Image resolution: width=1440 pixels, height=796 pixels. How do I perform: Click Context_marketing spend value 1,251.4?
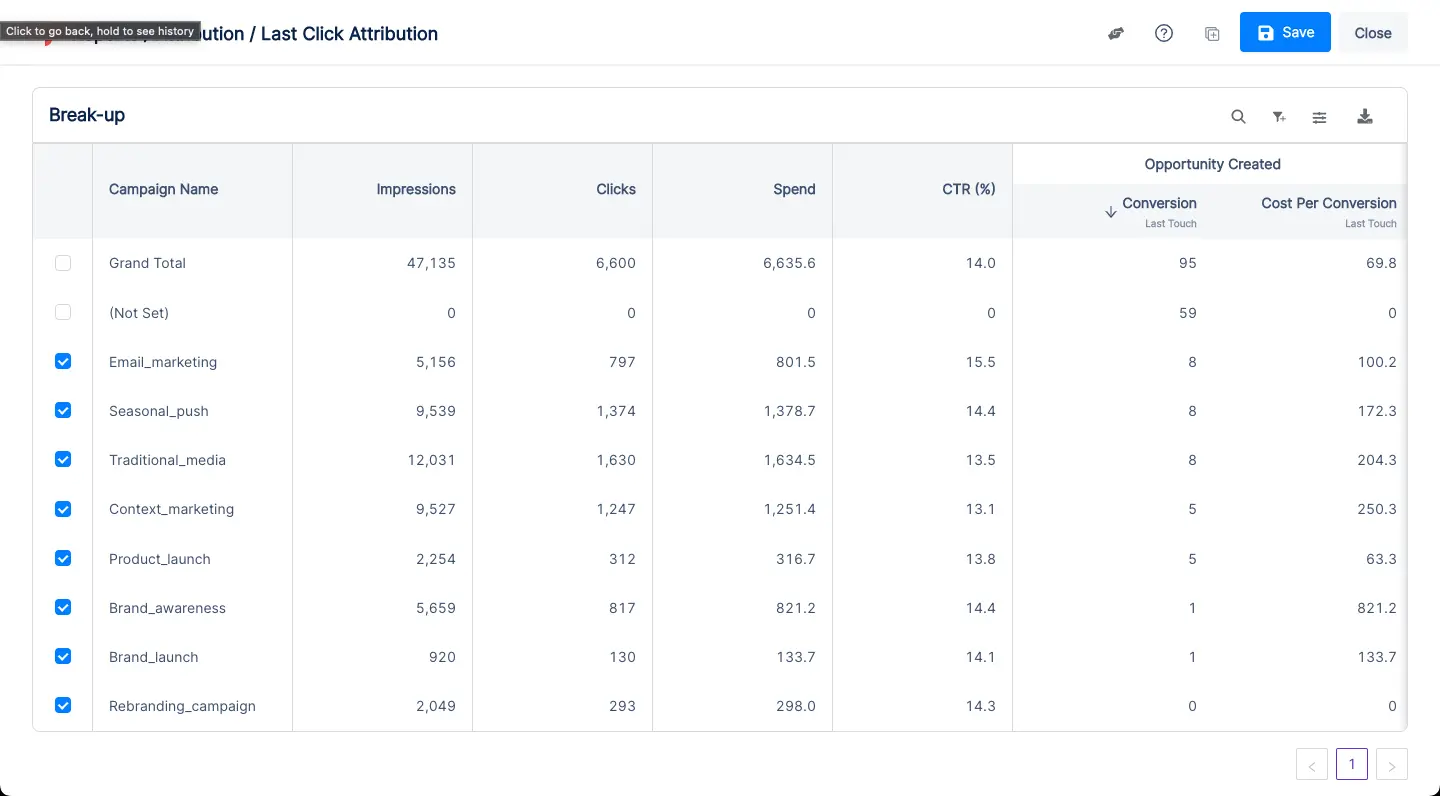789,509
